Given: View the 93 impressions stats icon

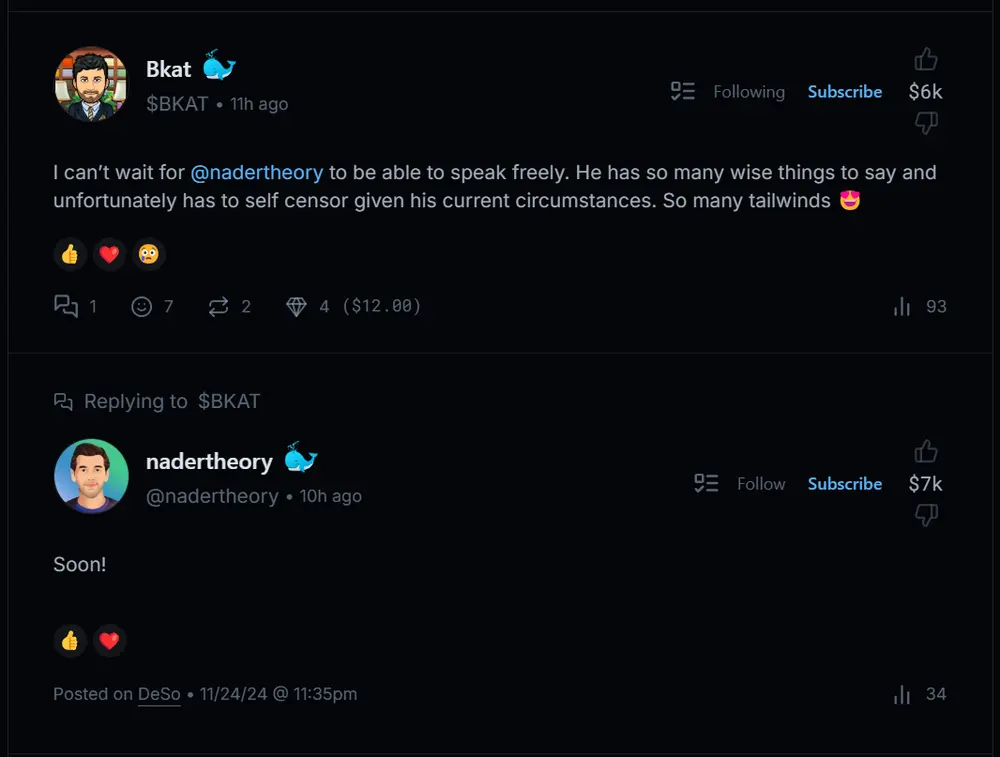Looking at the screenshot, I should [x=902, y=306].
